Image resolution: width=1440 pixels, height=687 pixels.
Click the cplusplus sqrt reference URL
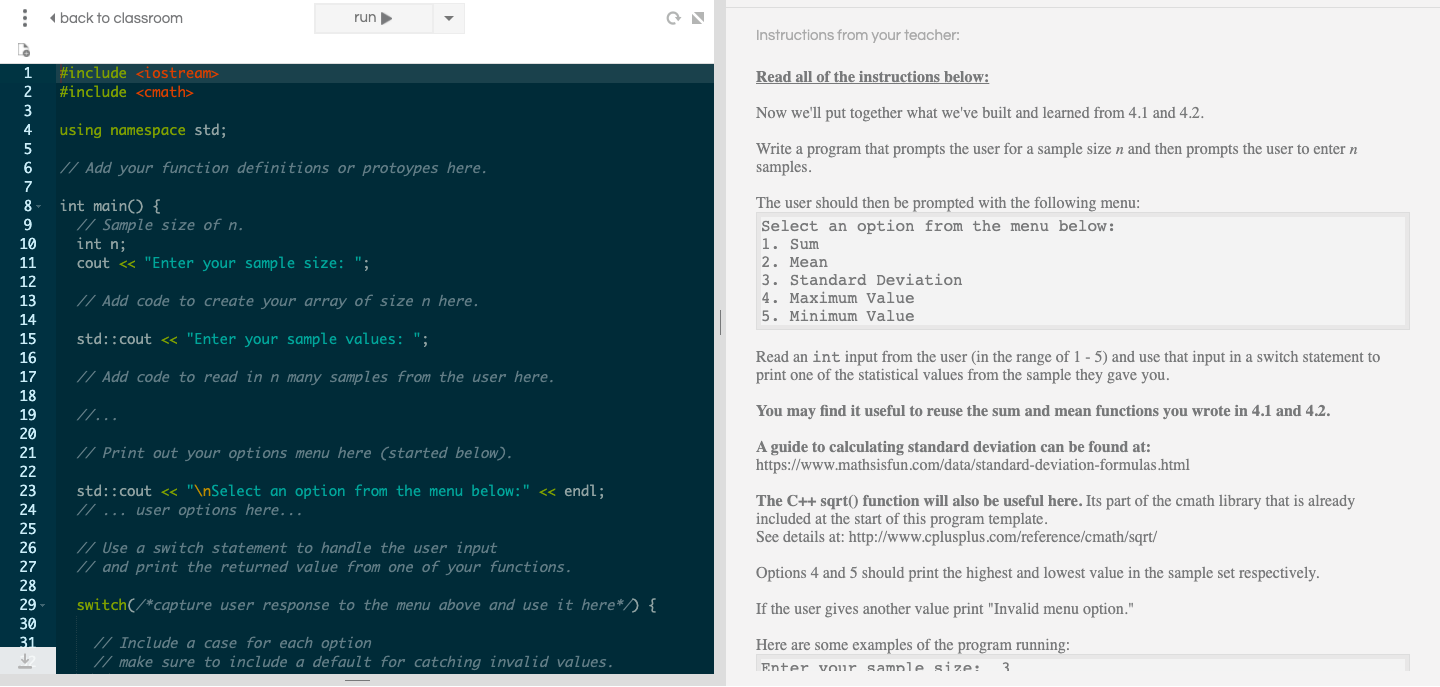pos(1003,537)
